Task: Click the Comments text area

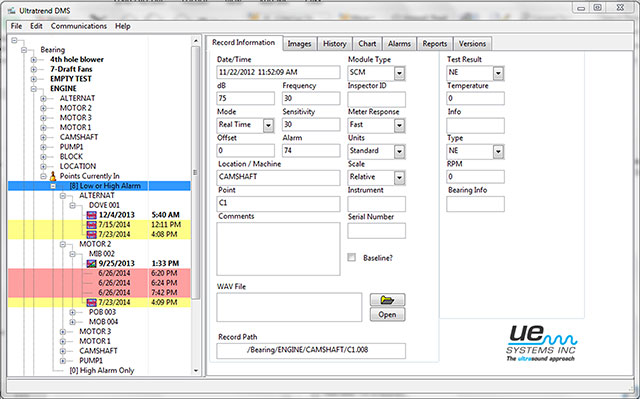Action: click(278, 249)
